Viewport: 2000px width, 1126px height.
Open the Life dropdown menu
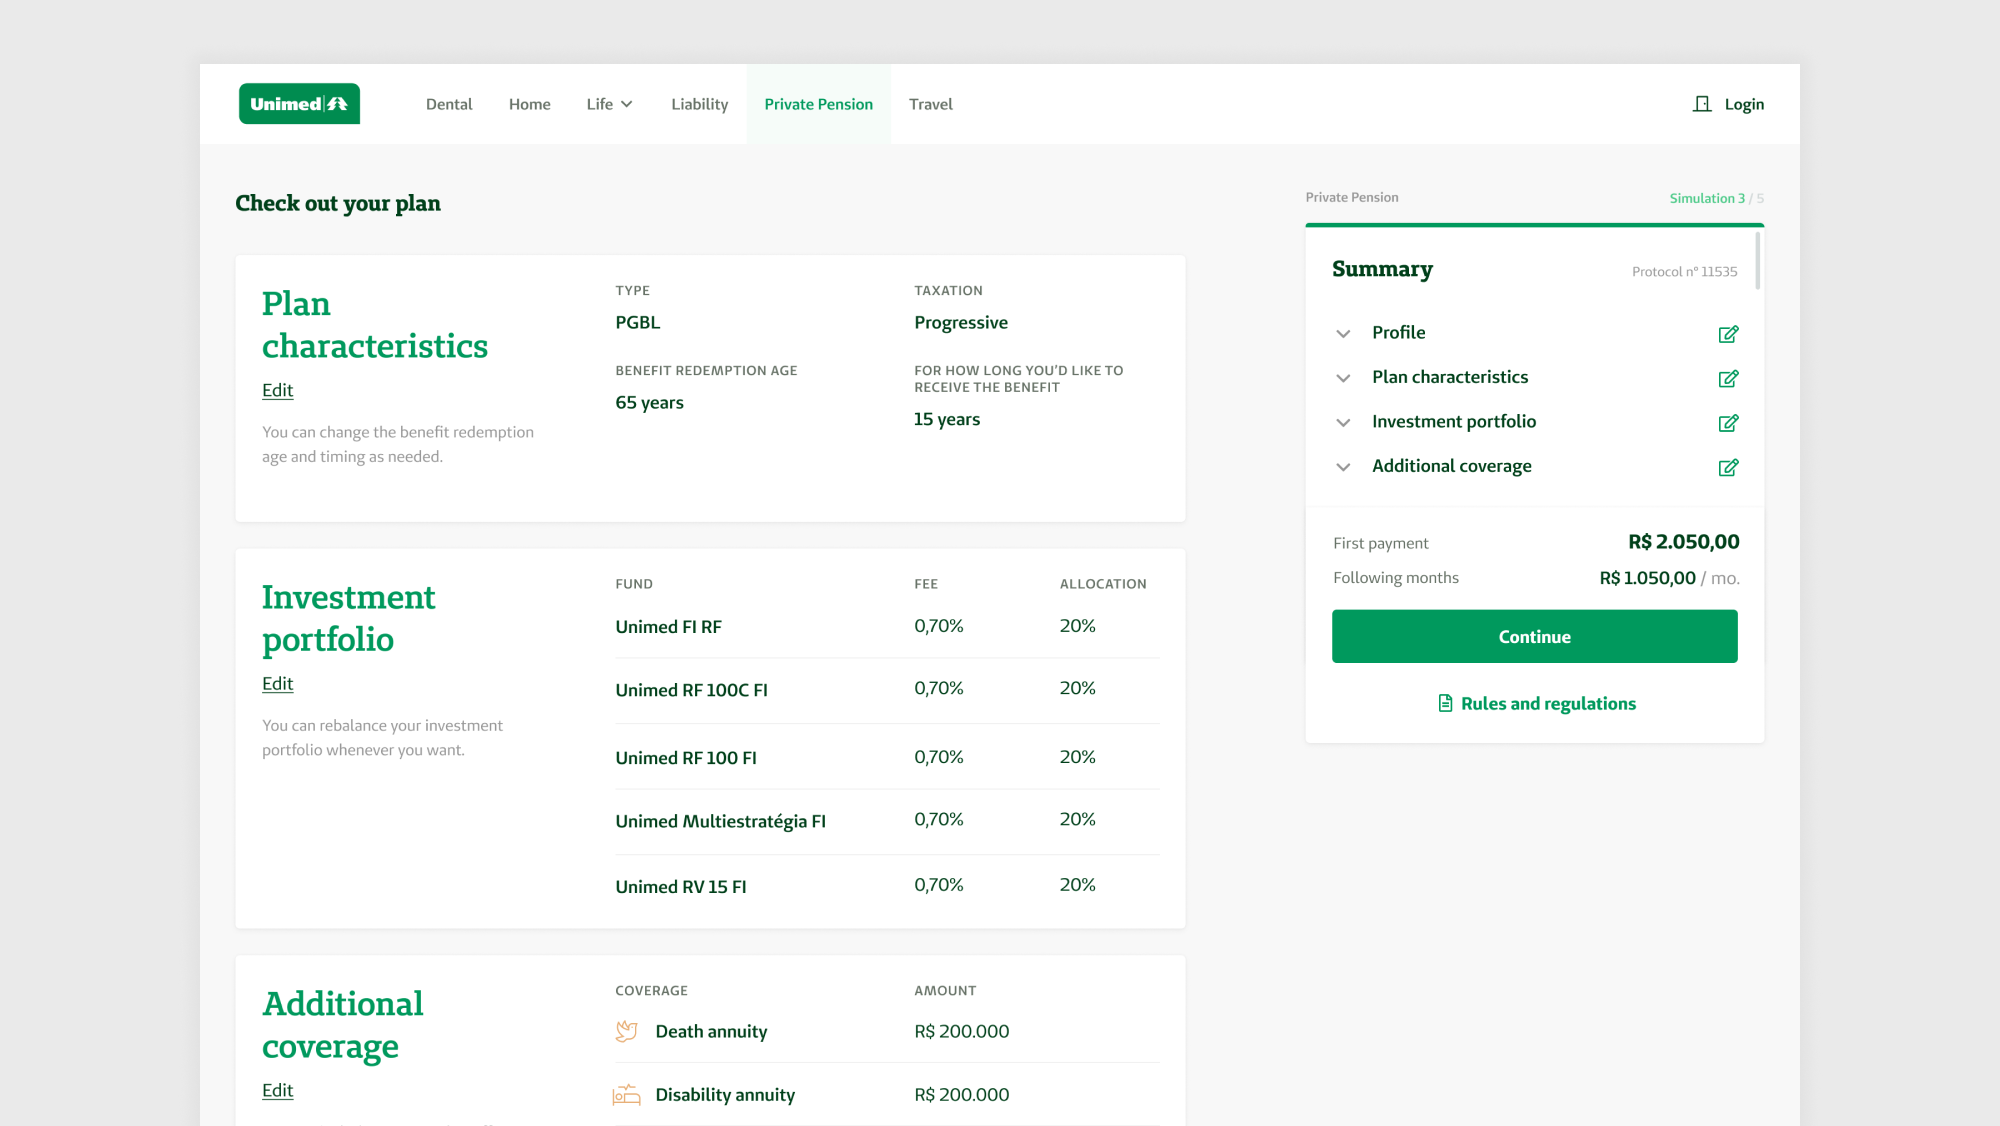coord(609,104)
